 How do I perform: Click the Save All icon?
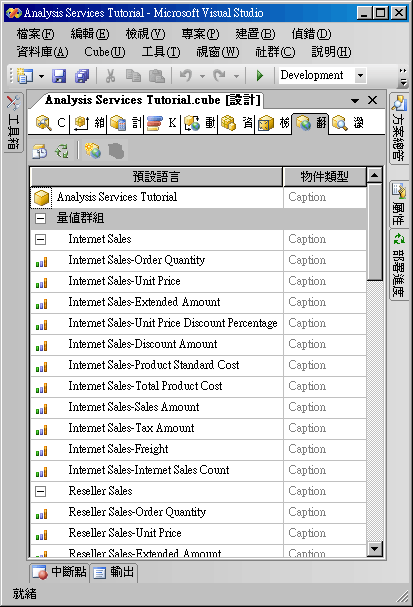[x=82, y=75]
